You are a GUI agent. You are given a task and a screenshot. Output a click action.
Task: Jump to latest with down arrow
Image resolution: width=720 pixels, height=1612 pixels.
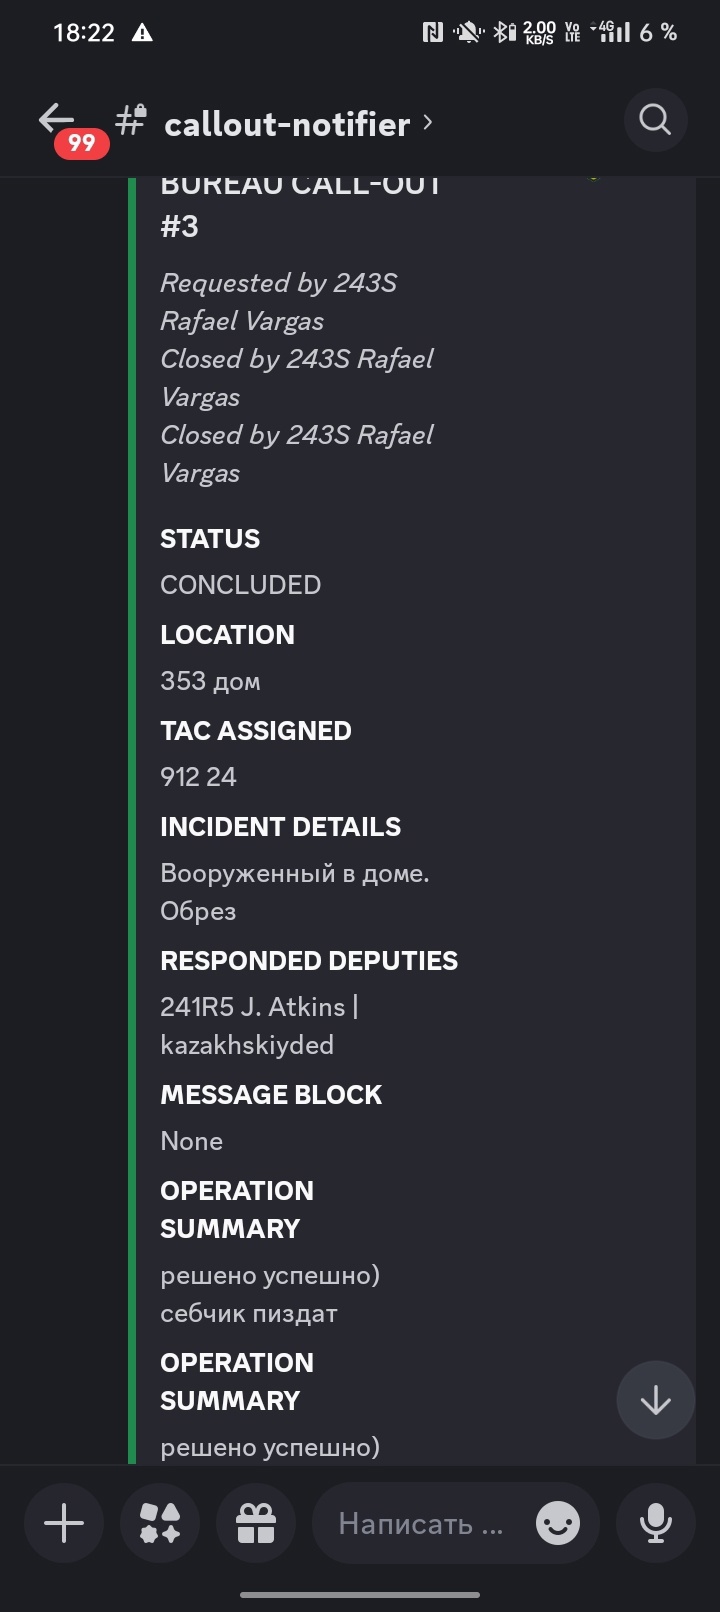655,1400
